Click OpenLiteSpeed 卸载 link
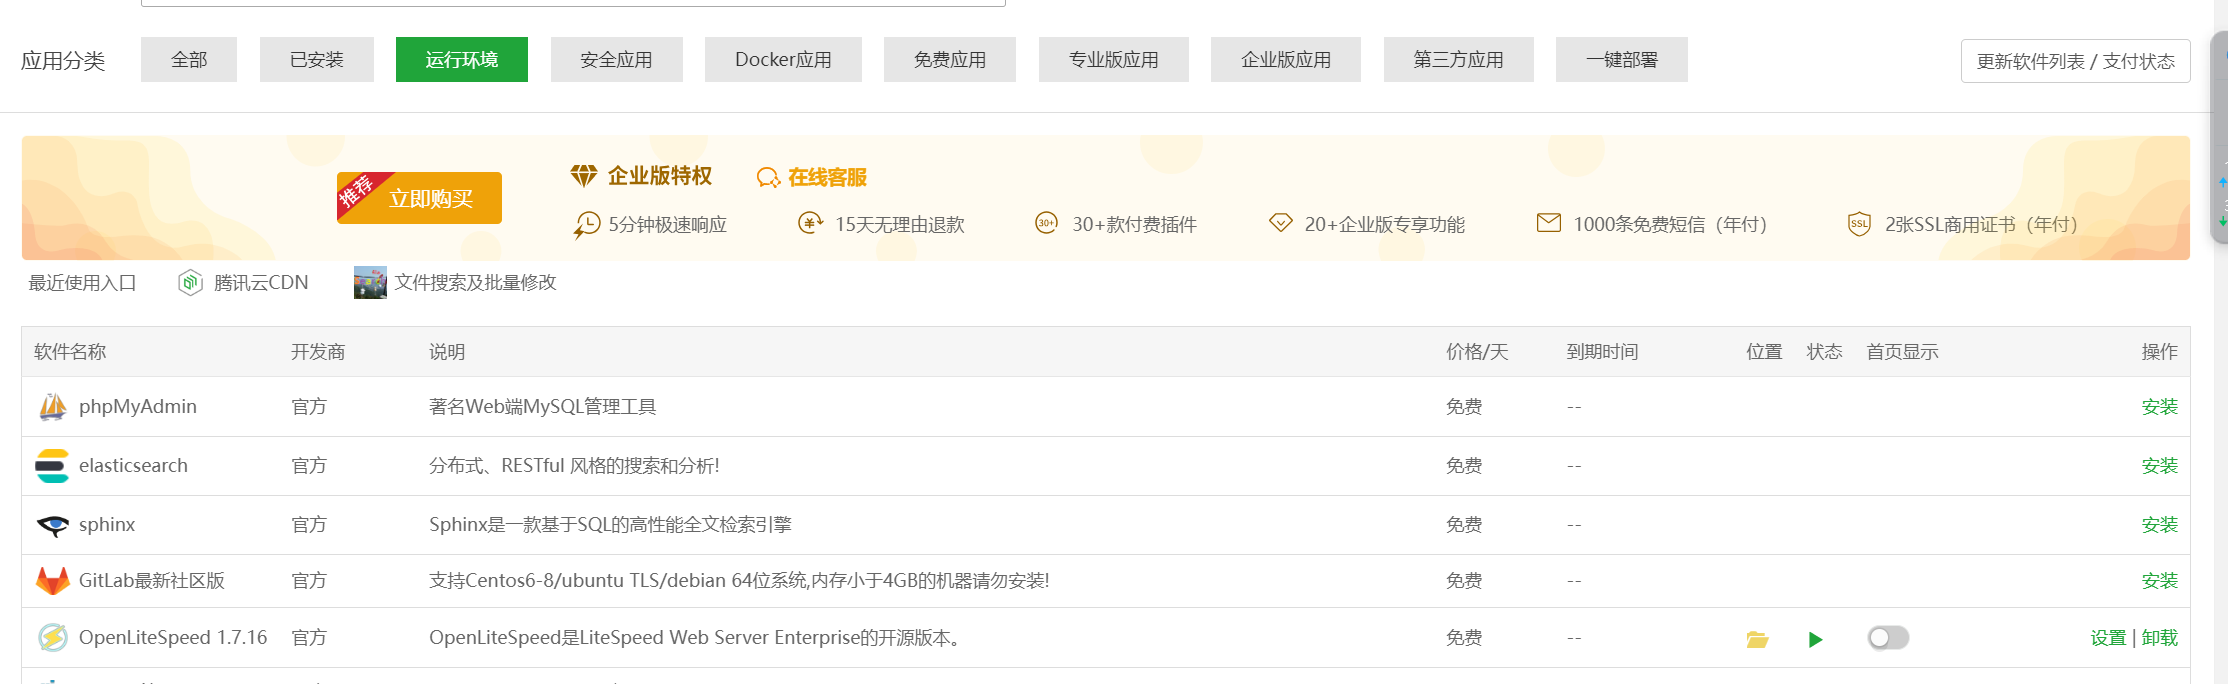This screenshot has width=2228, height=684. pos(2160,638)
